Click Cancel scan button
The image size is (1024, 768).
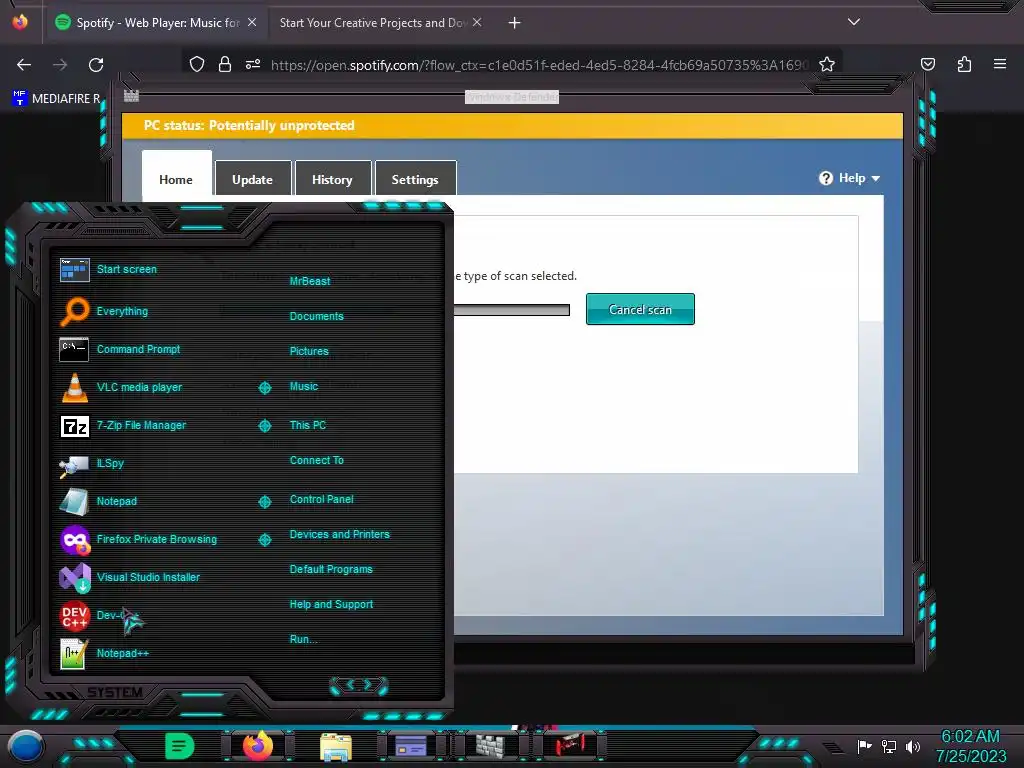coord(640,309)
